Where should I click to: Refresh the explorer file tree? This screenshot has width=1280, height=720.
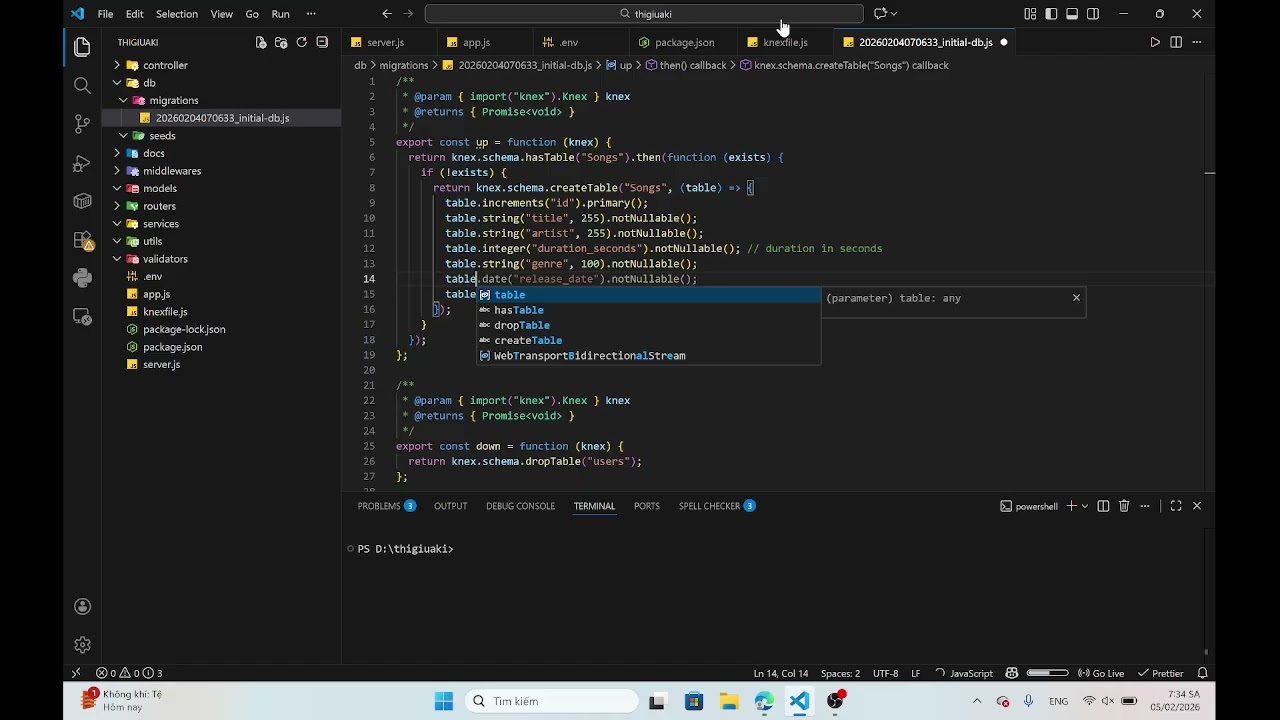301,42
